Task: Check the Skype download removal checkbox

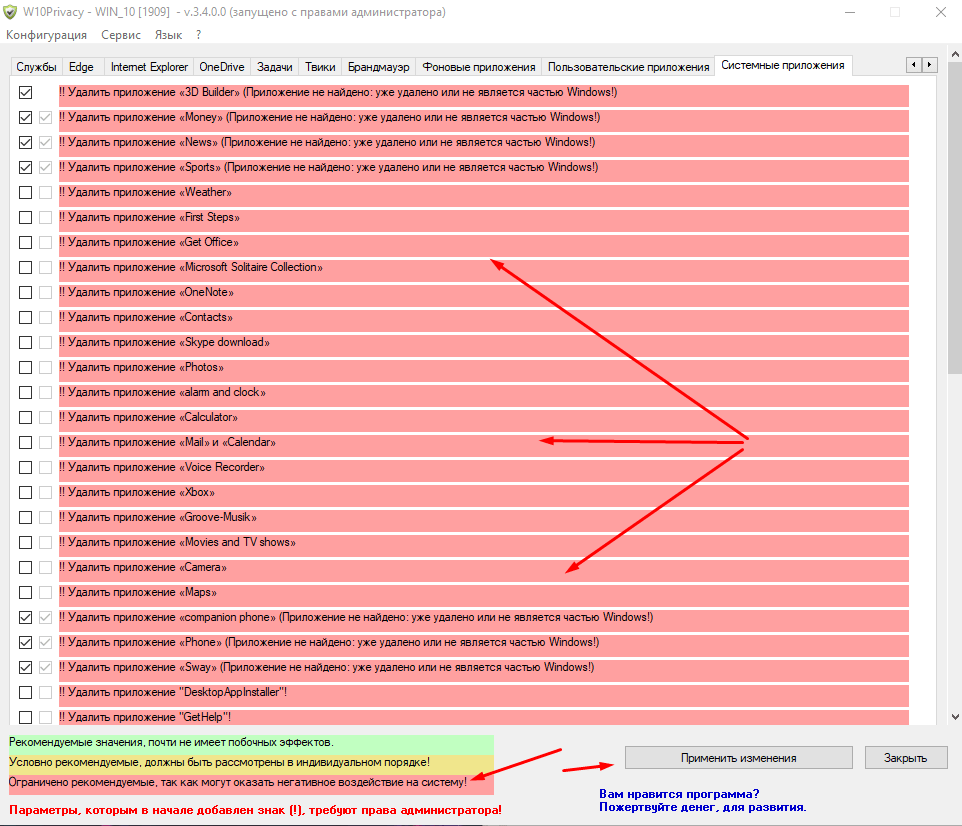Action: tap(25, 342)
